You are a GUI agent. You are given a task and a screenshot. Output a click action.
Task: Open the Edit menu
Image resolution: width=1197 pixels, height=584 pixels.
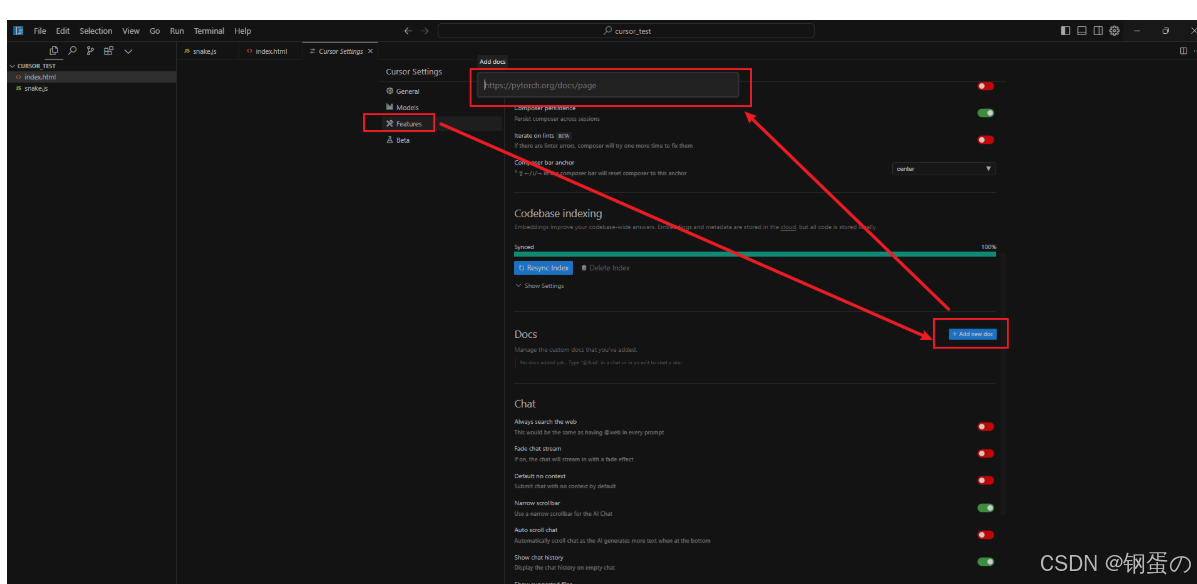[x=63, y=31]
